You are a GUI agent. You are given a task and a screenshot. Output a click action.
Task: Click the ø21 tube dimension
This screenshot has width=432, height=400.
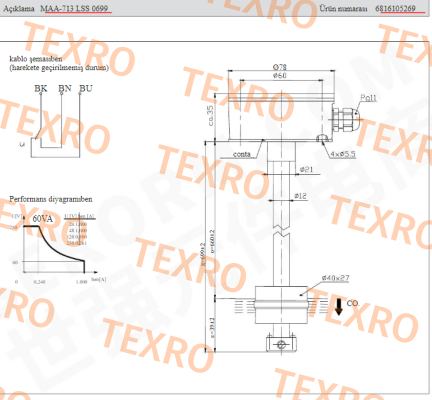tap(306, 170)
